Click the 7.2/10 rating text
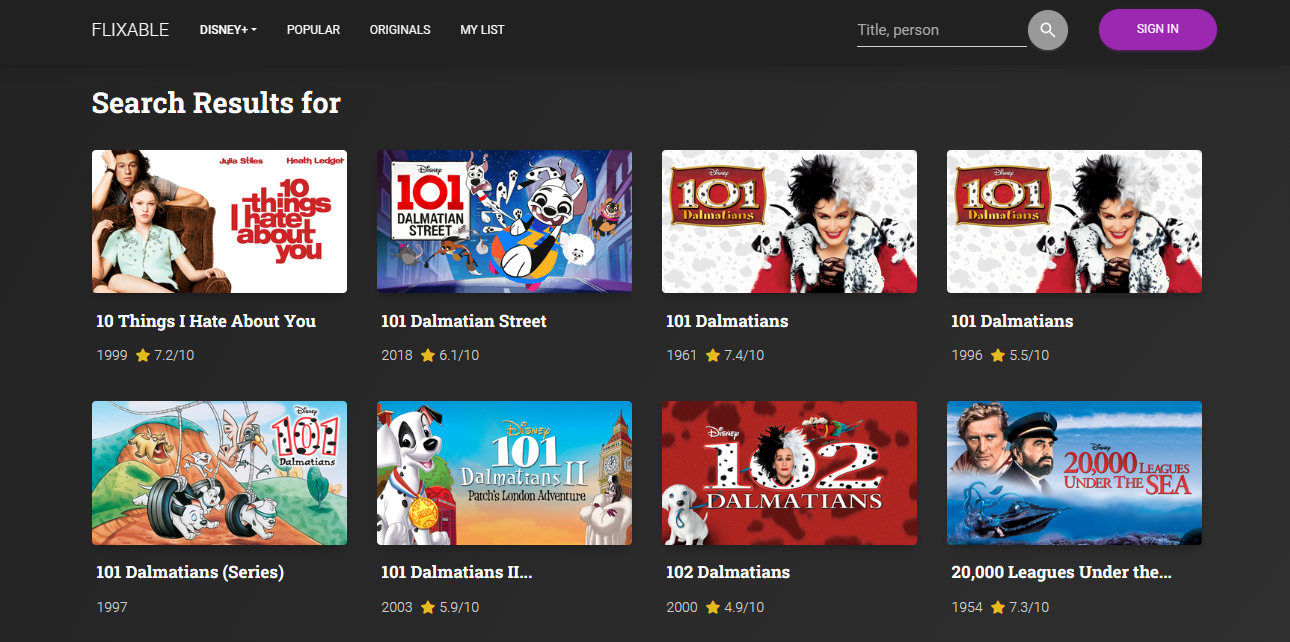Image resolution: width=1290 pixels, height=642 pixels. point(174,355)
